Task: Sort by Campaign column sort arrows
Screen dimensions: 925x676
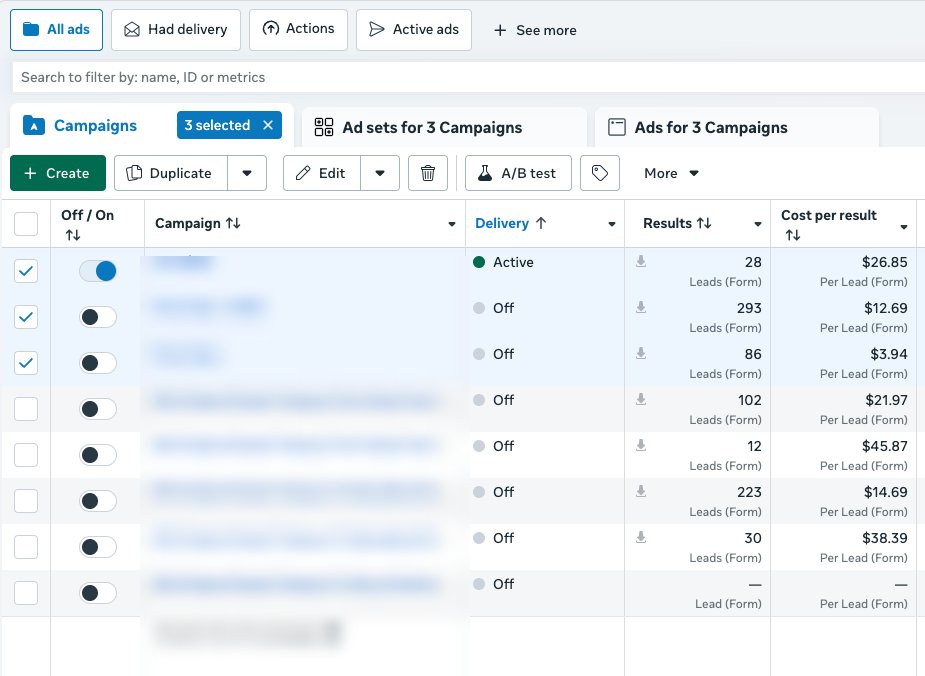Action: 233,223
